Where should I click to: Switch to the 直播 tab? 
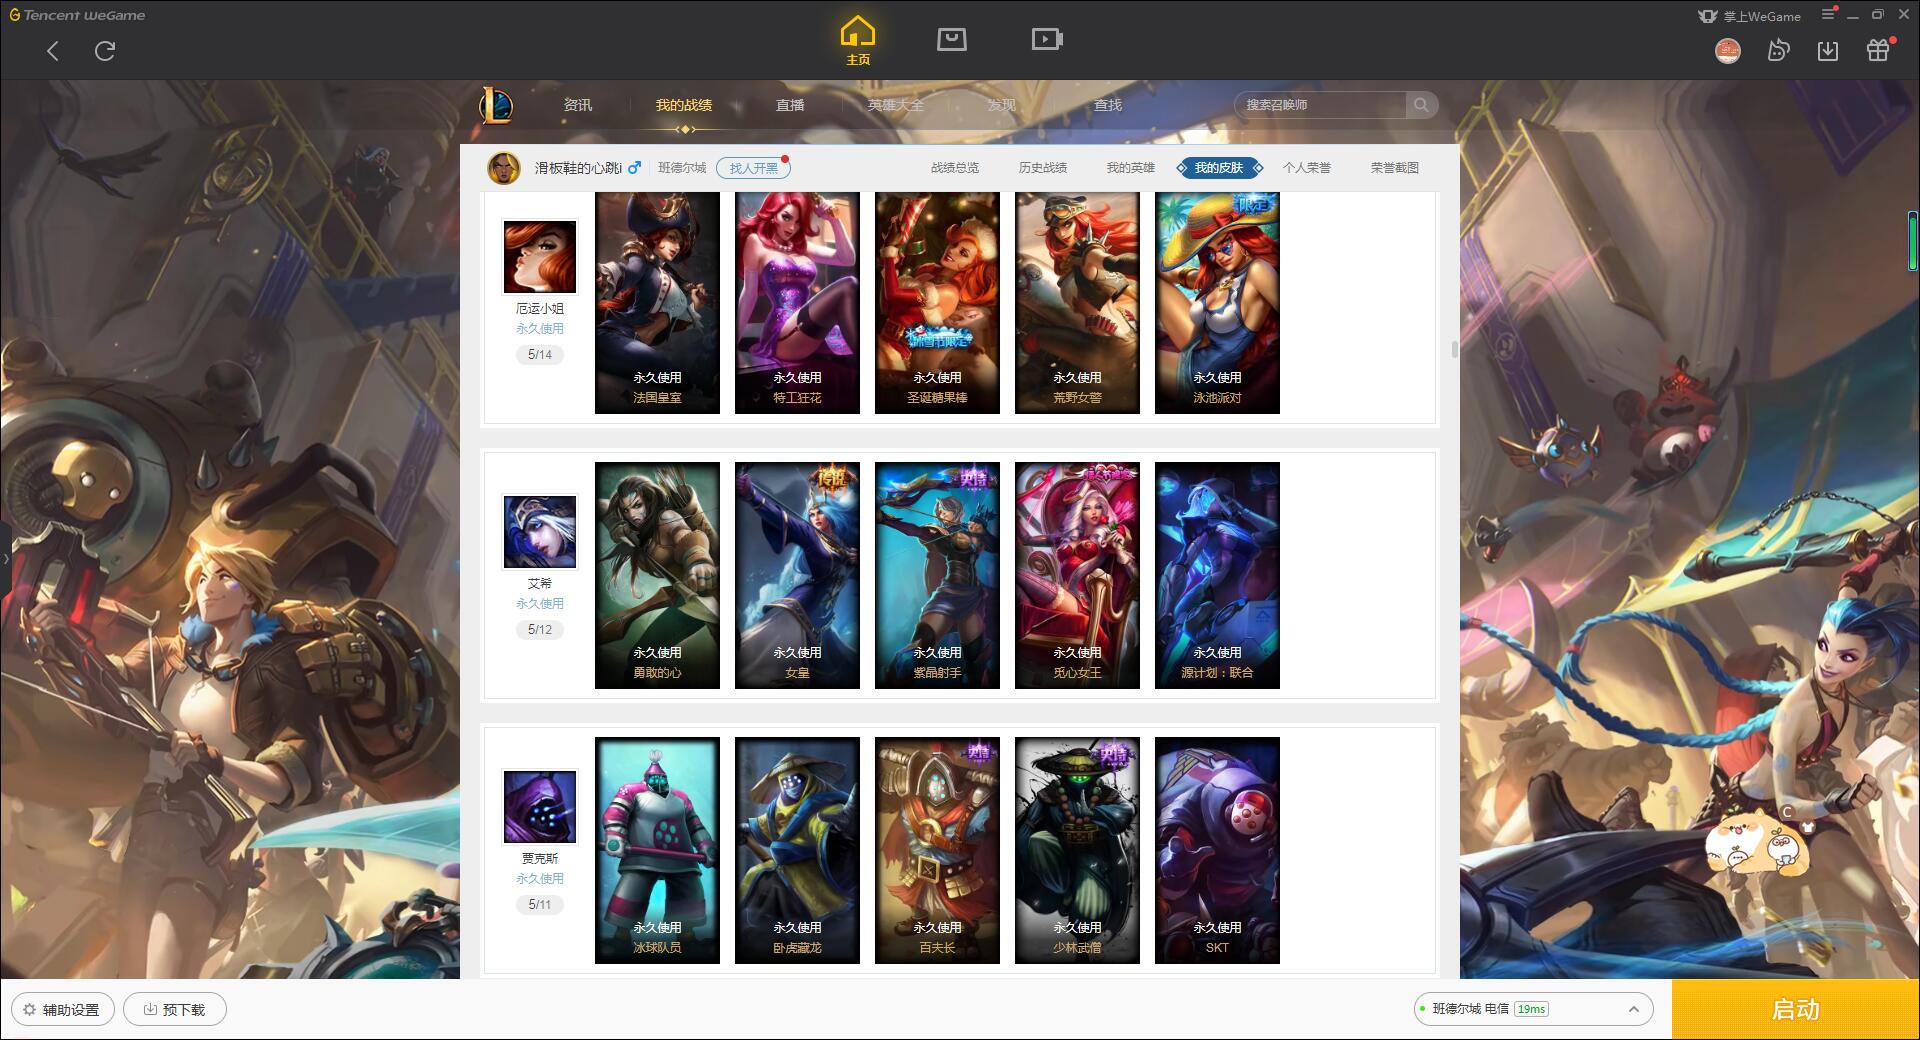click(790, 105)
